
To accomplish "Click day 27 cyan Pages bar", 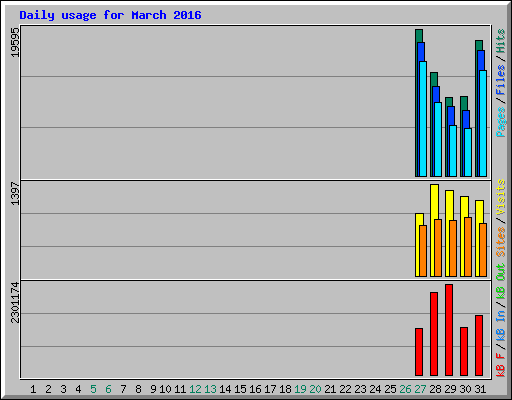I will point(423,119).
